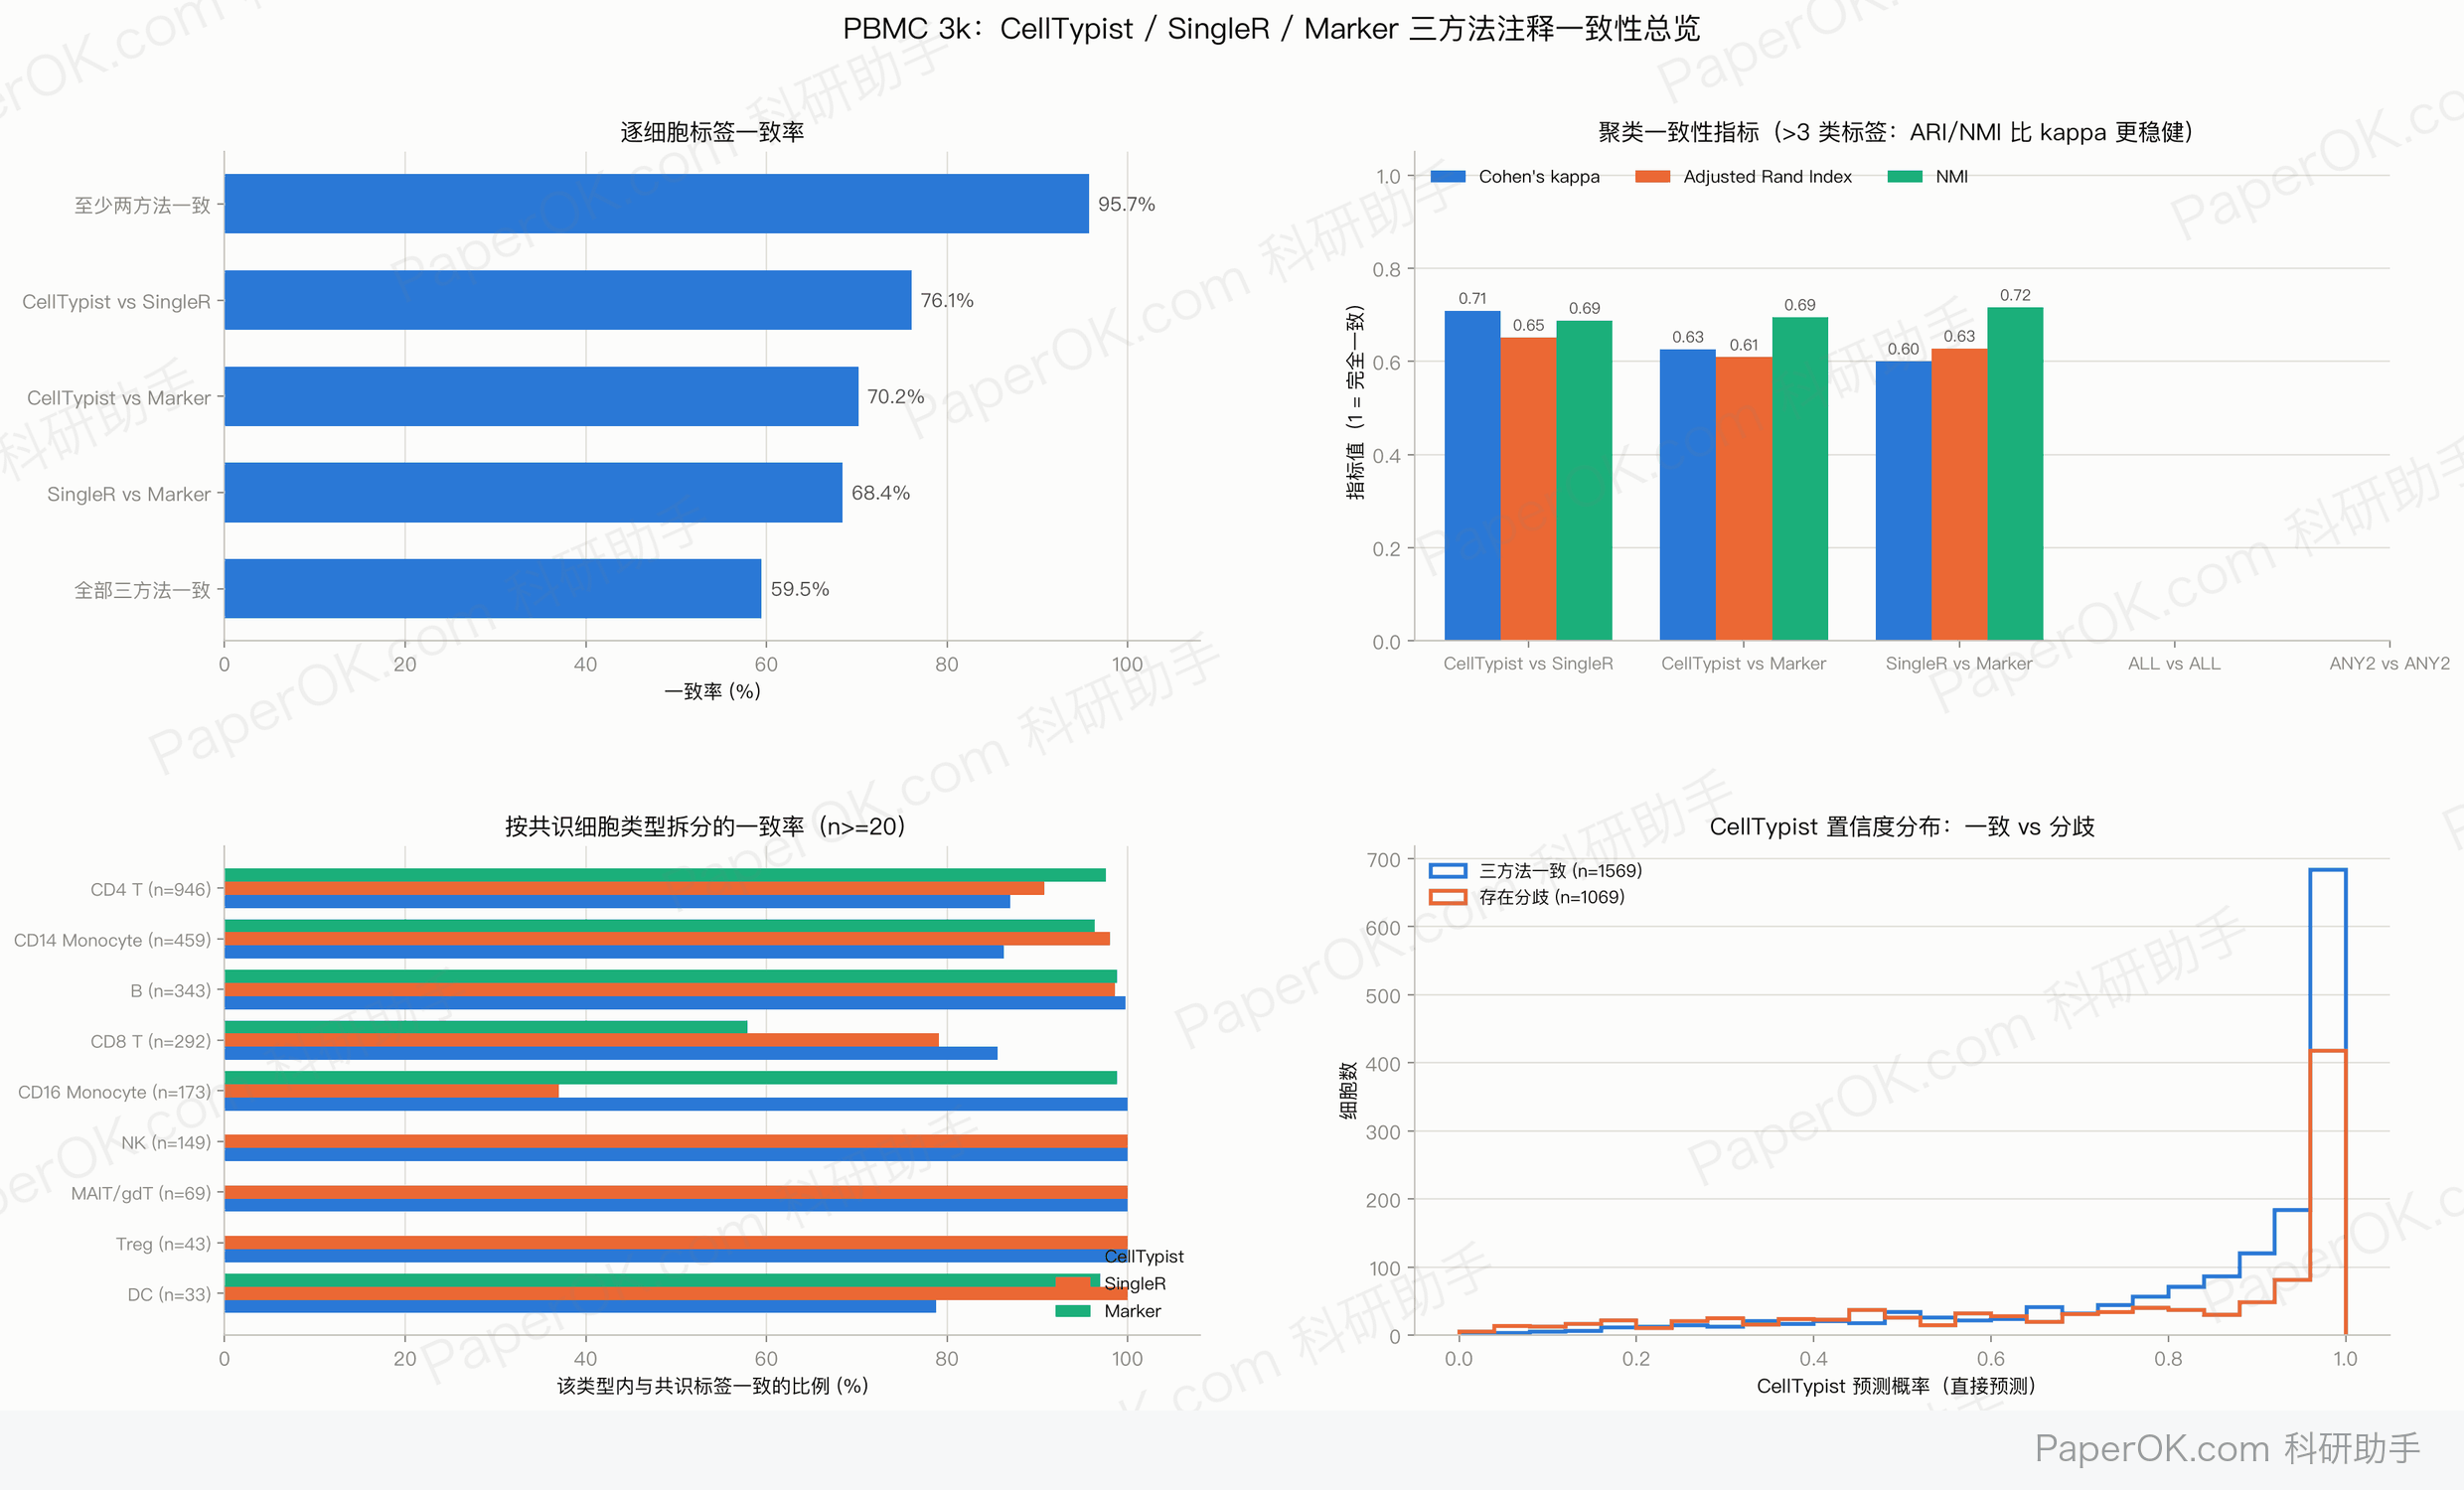Click the 细胞数 y-axis title

1348,1090
